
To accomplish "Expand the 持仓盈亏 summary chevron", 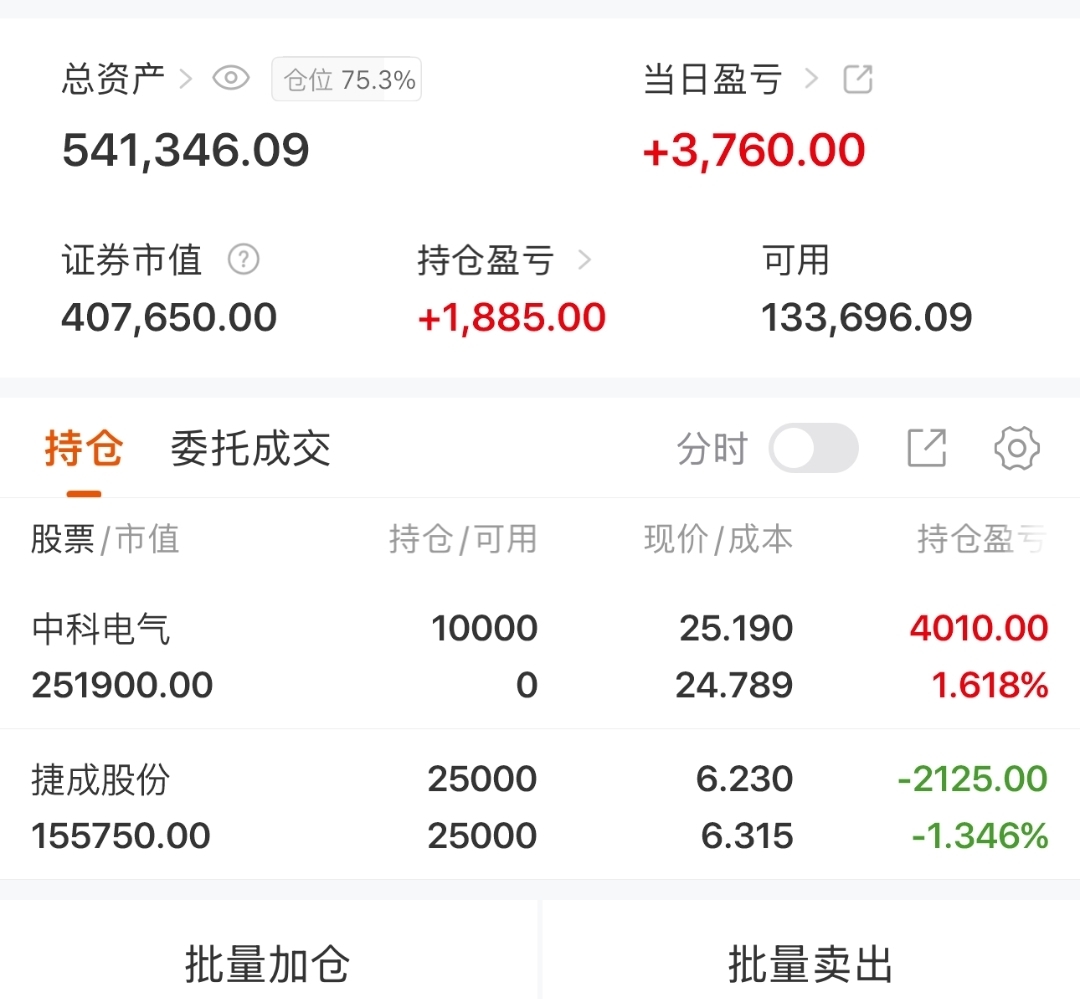I will 585,261.
